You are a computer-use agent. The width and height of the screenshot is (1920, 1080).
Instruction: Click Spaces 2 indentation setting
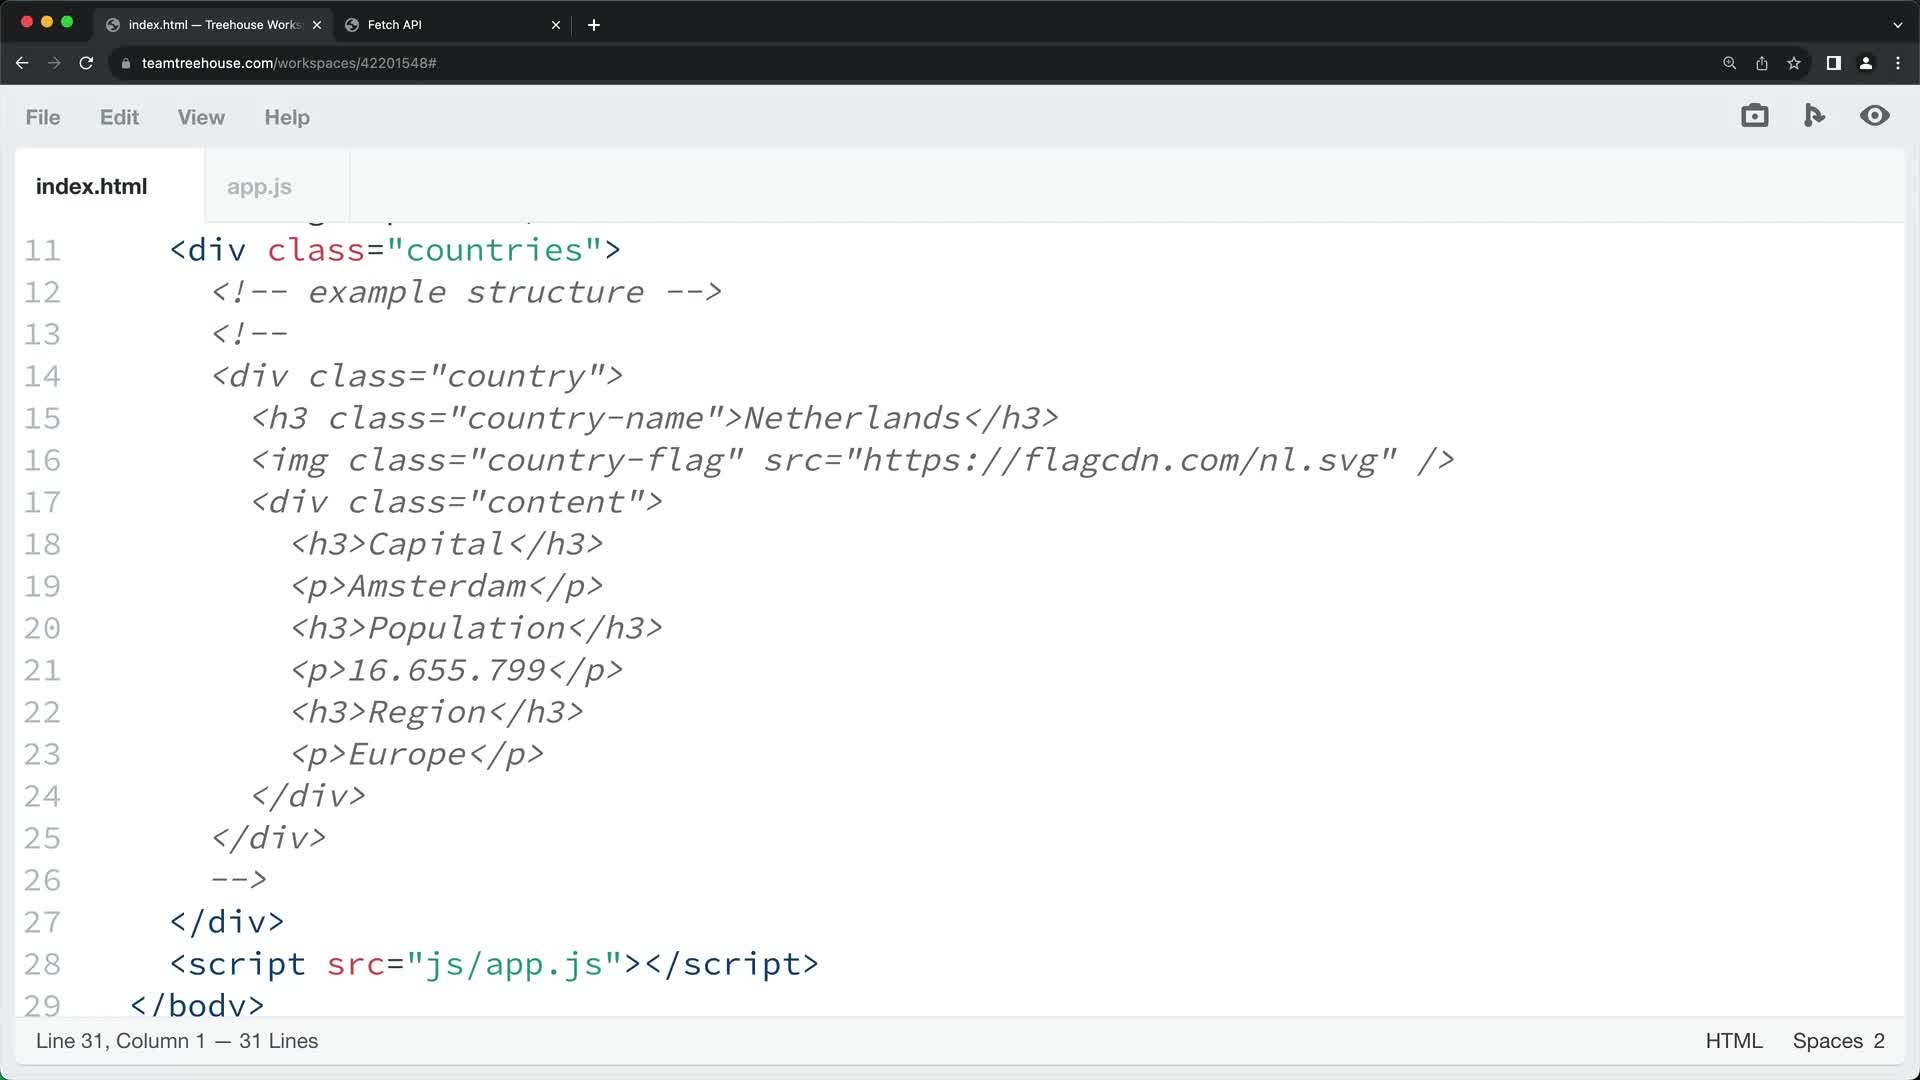(x=1838, y=1040)
